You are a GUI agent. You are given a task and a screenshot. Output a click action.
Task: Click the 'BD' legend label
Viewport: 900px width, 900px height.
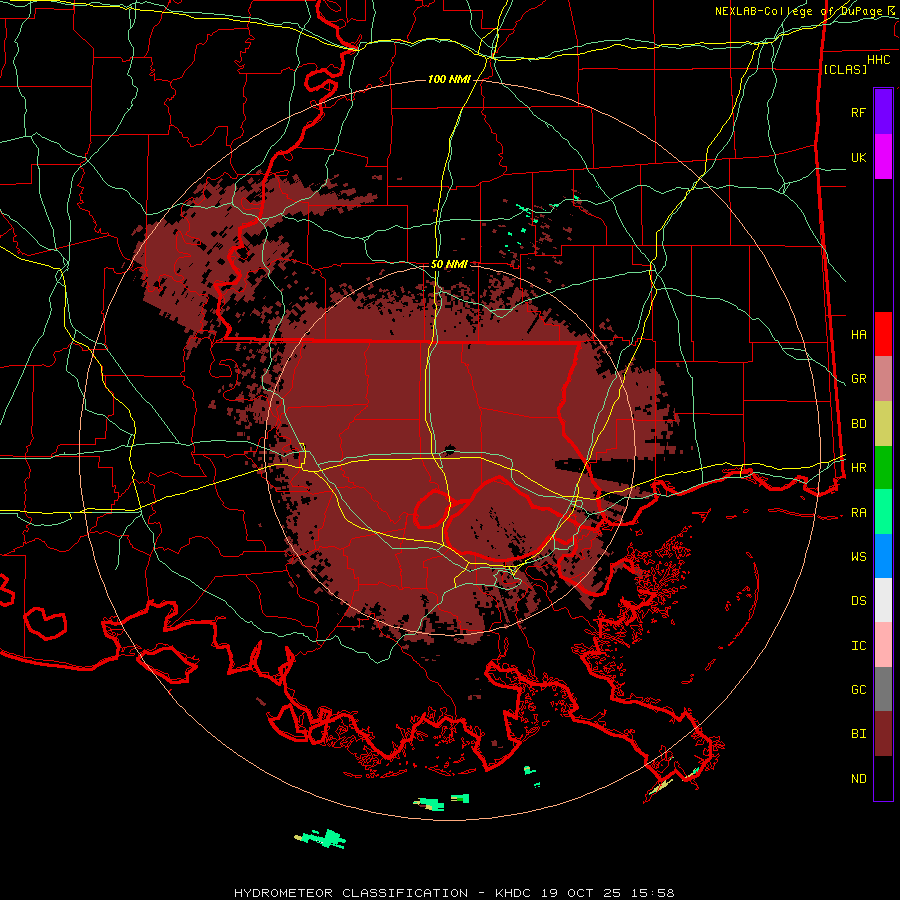pyautogui.click(x=858, y=424)
